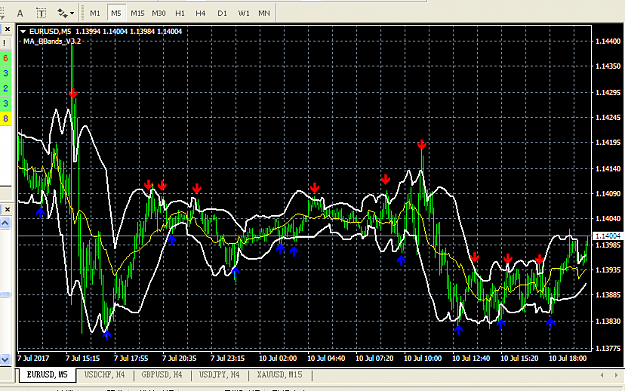Viewport: 625px width, 391px height.
Task: Select the text label 'T' tool
Action: tap(41, 13)
